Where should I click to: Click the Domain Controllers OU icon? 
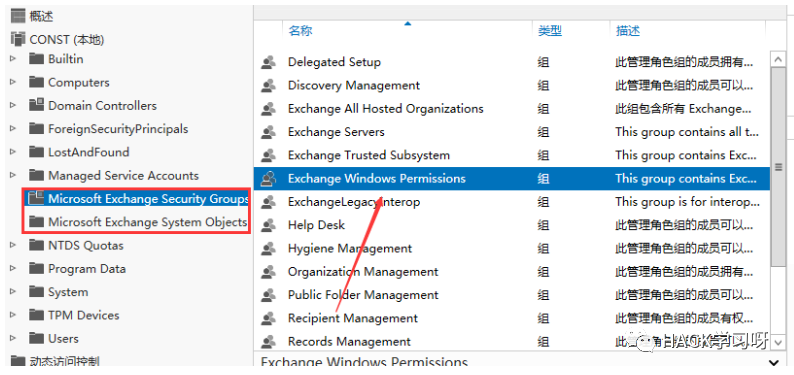(x=36, y=105)
